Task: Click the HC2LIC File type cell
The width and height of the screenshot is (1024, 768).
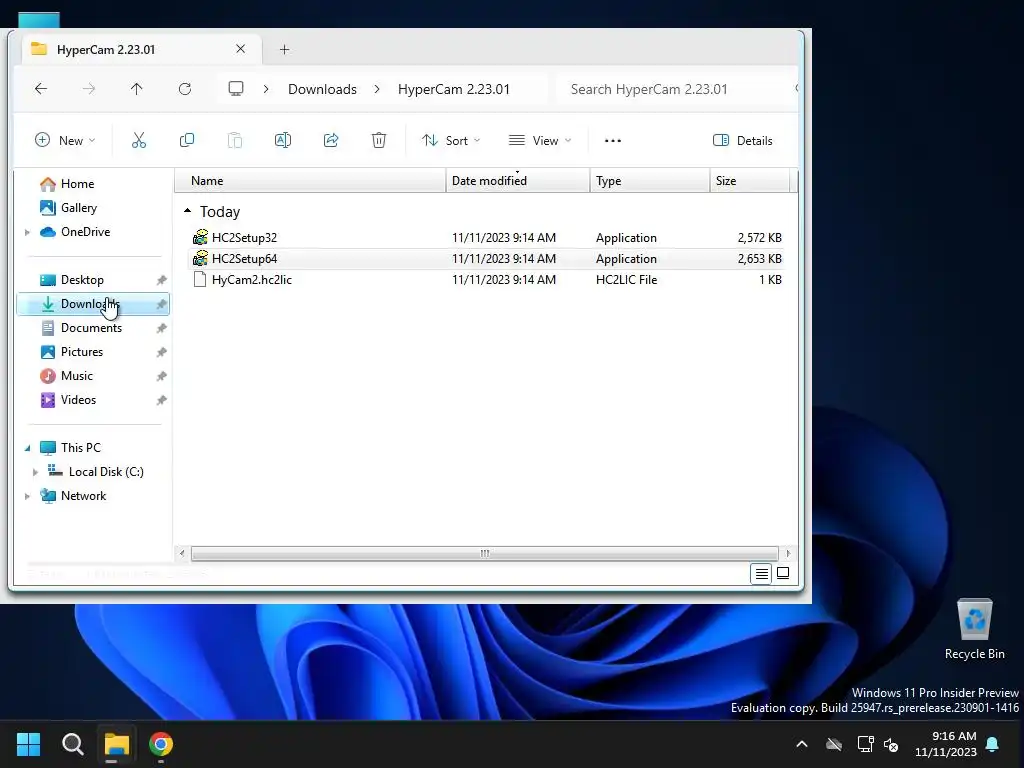Action: [x=626, y=280]
